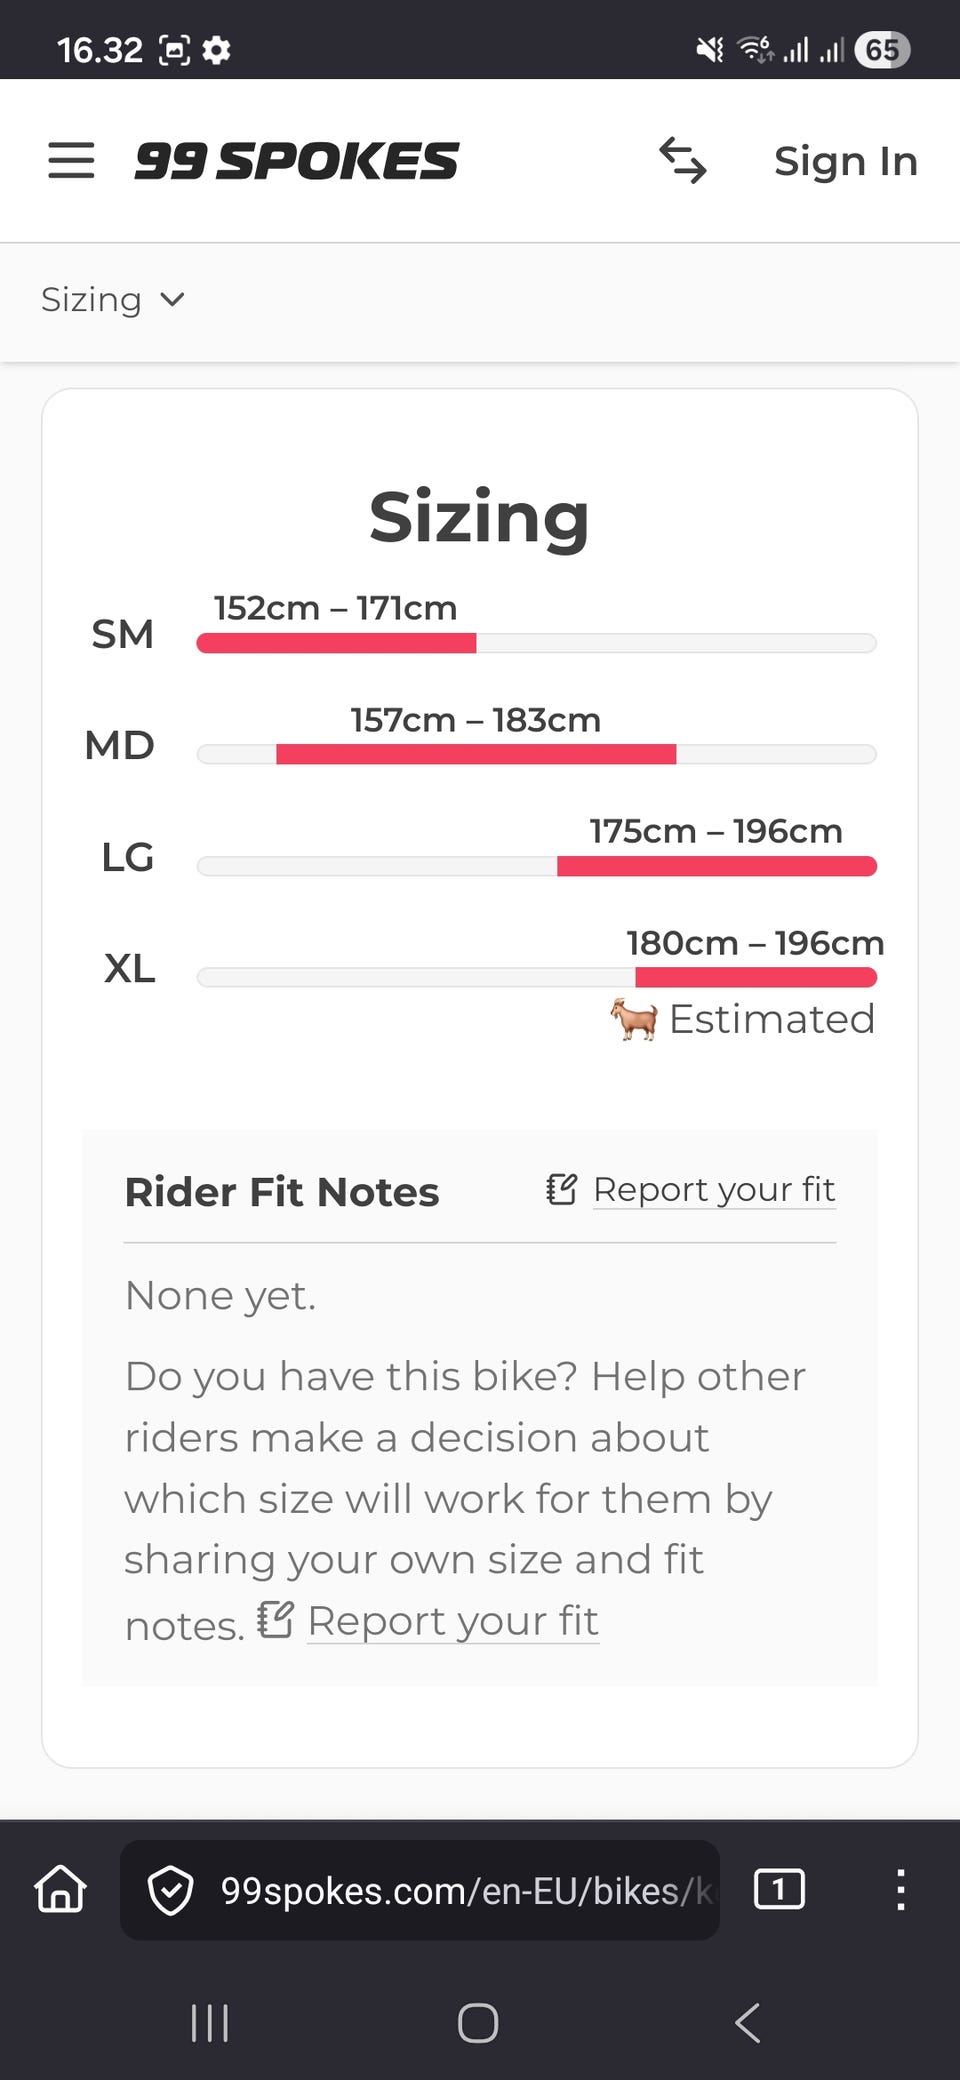Open the bike compare arrows icon
This screenshot has height=2080, width=960.
click(x=683, y=161)
